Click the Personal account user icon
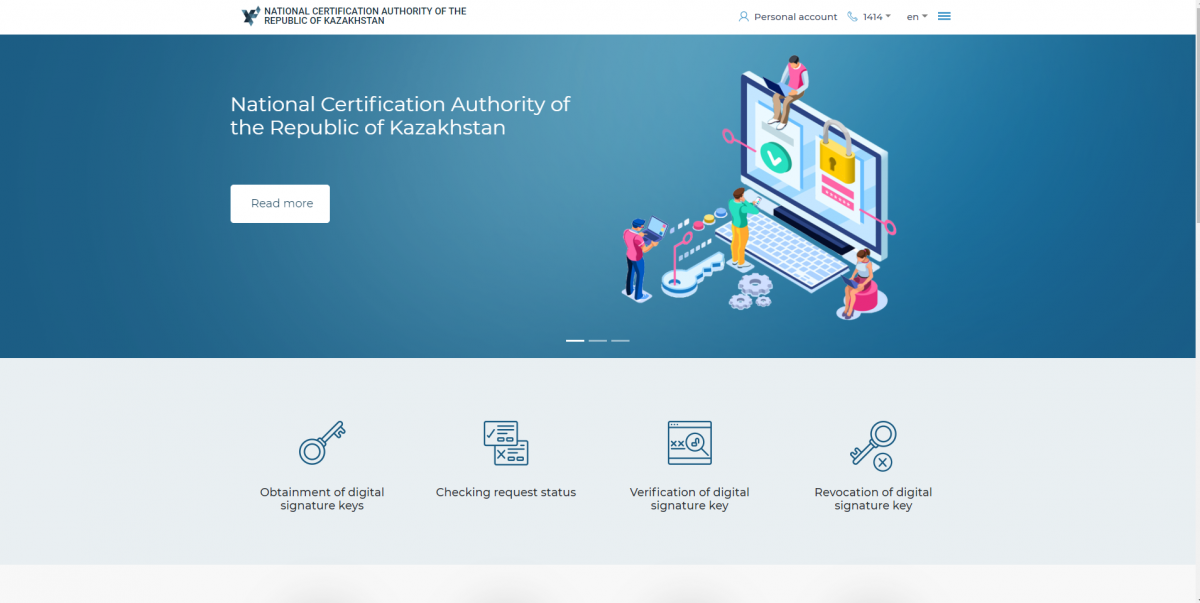1200x603 pixels. coord(744,17)
